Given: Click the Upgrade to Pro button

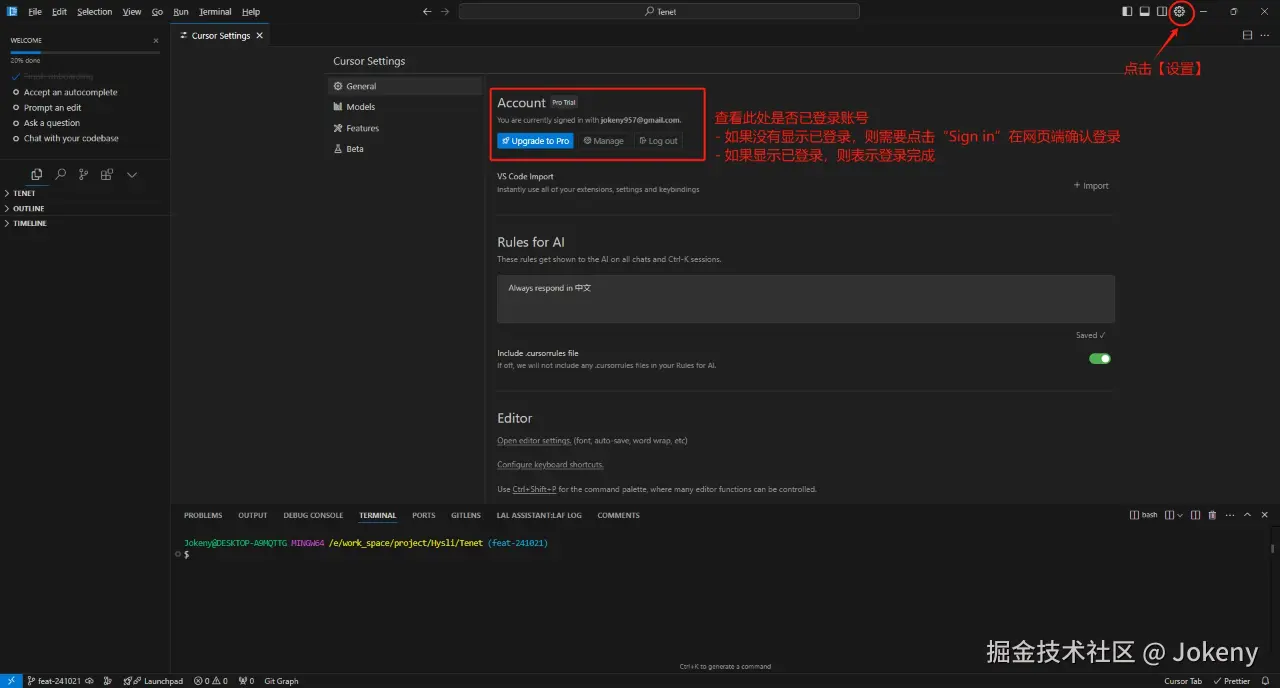Looking at the screenshot, I should (535, 141).
